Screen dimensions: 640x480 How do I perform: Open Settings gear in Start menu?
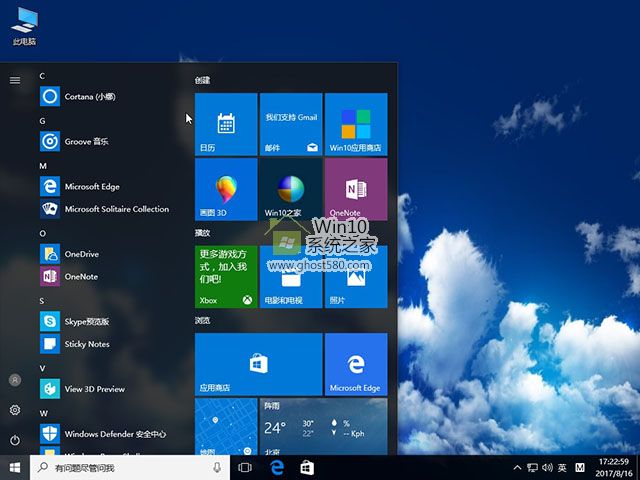(x=15, y=410)
